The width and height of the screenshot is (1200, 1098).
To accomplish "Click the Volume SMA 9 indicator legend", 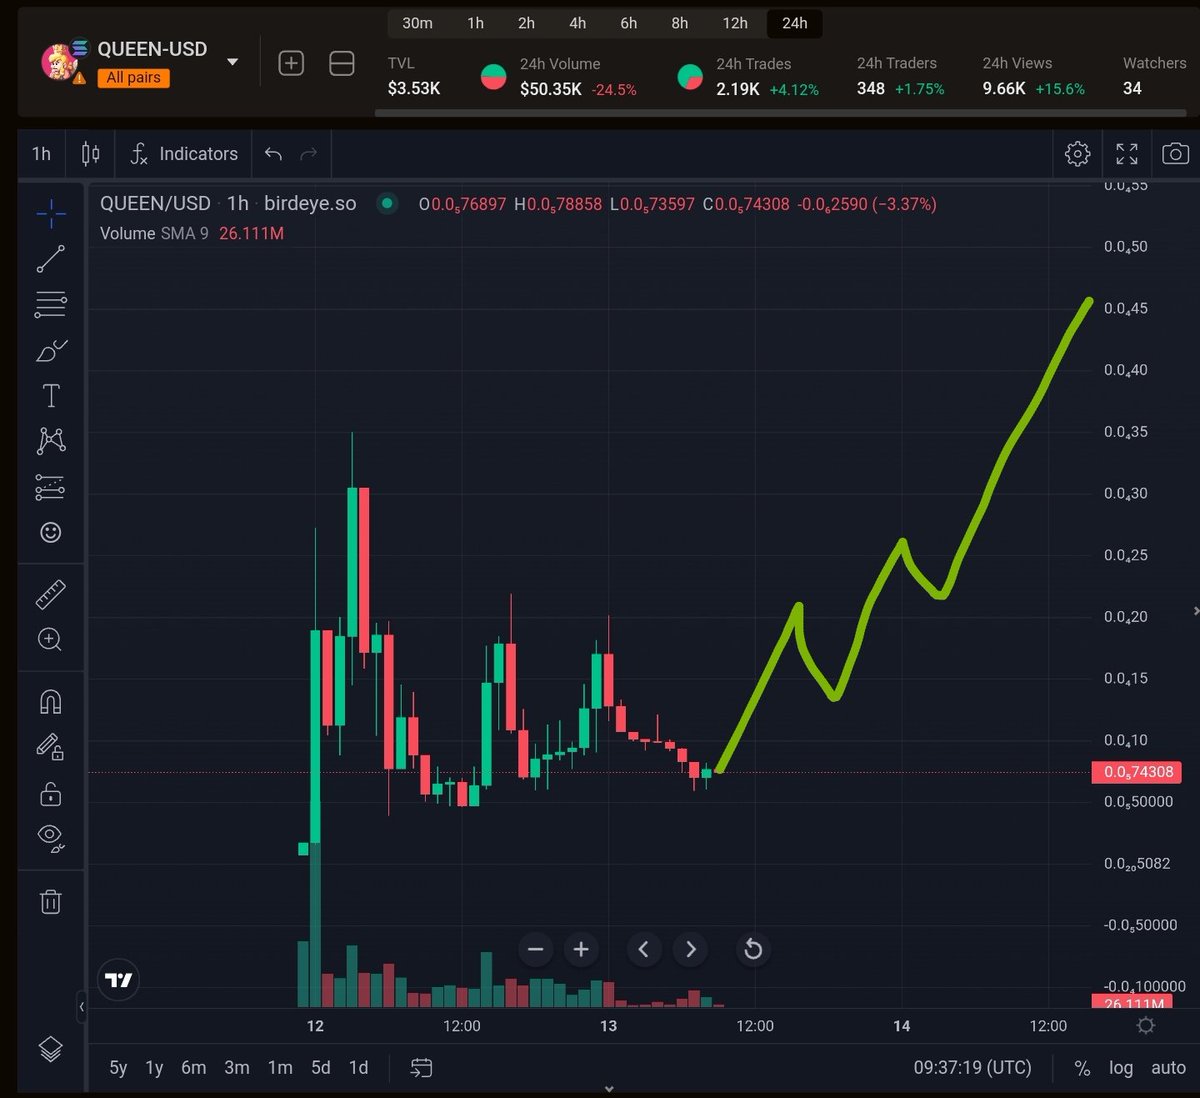I will point(192,233).
